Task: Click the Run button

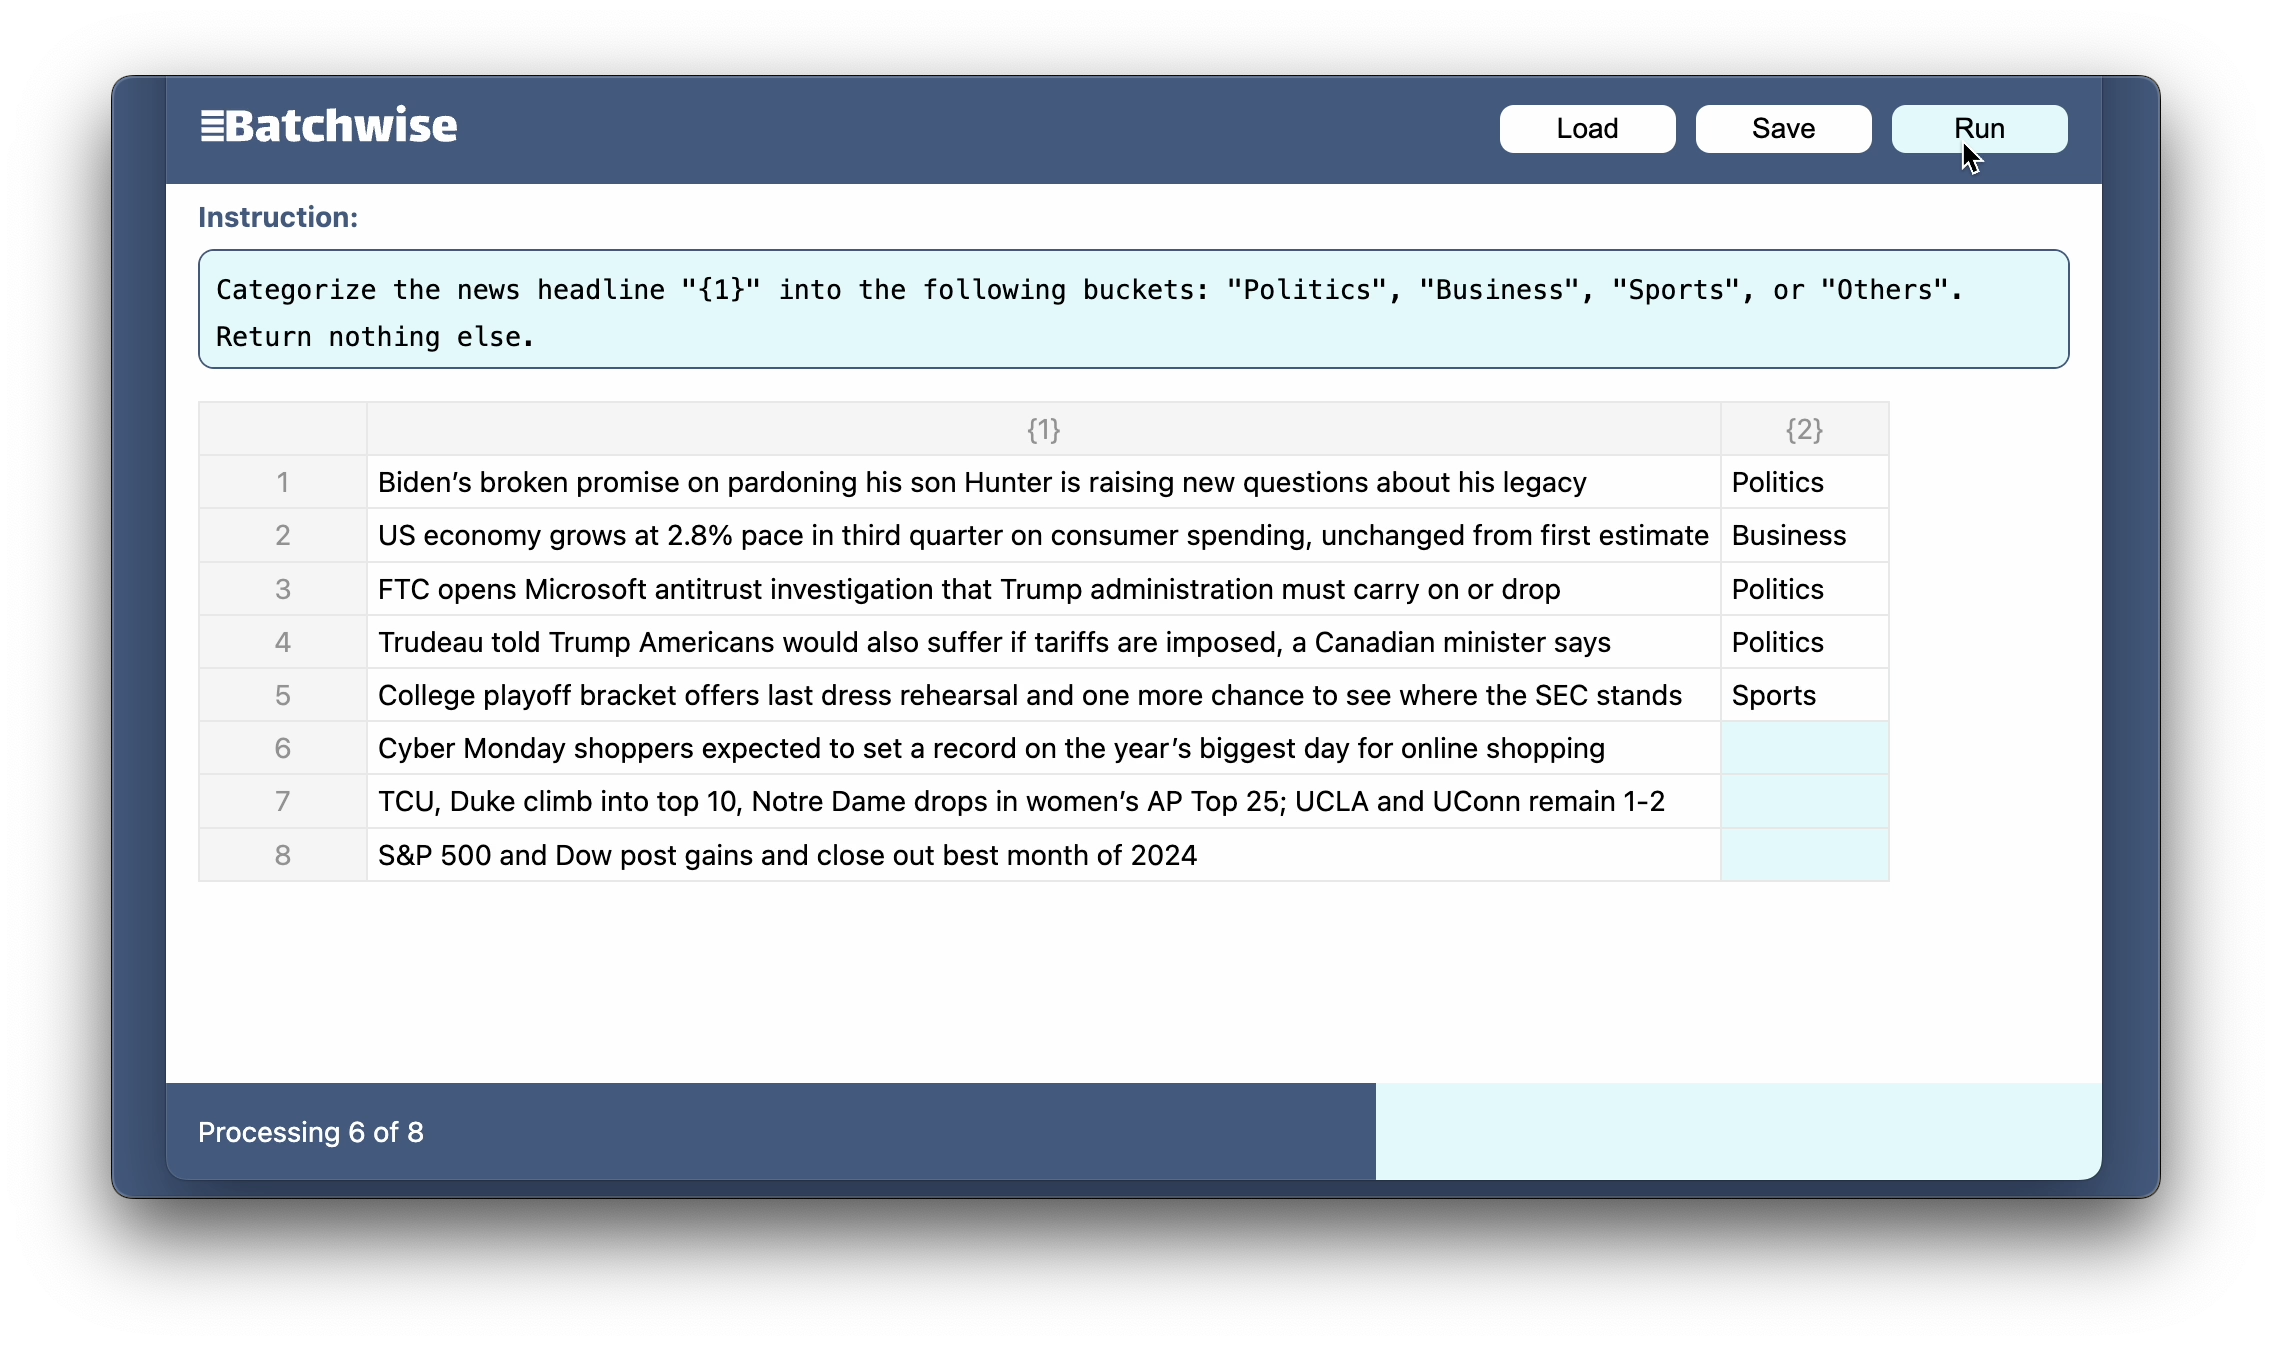Action: [x=1978, y=129]
